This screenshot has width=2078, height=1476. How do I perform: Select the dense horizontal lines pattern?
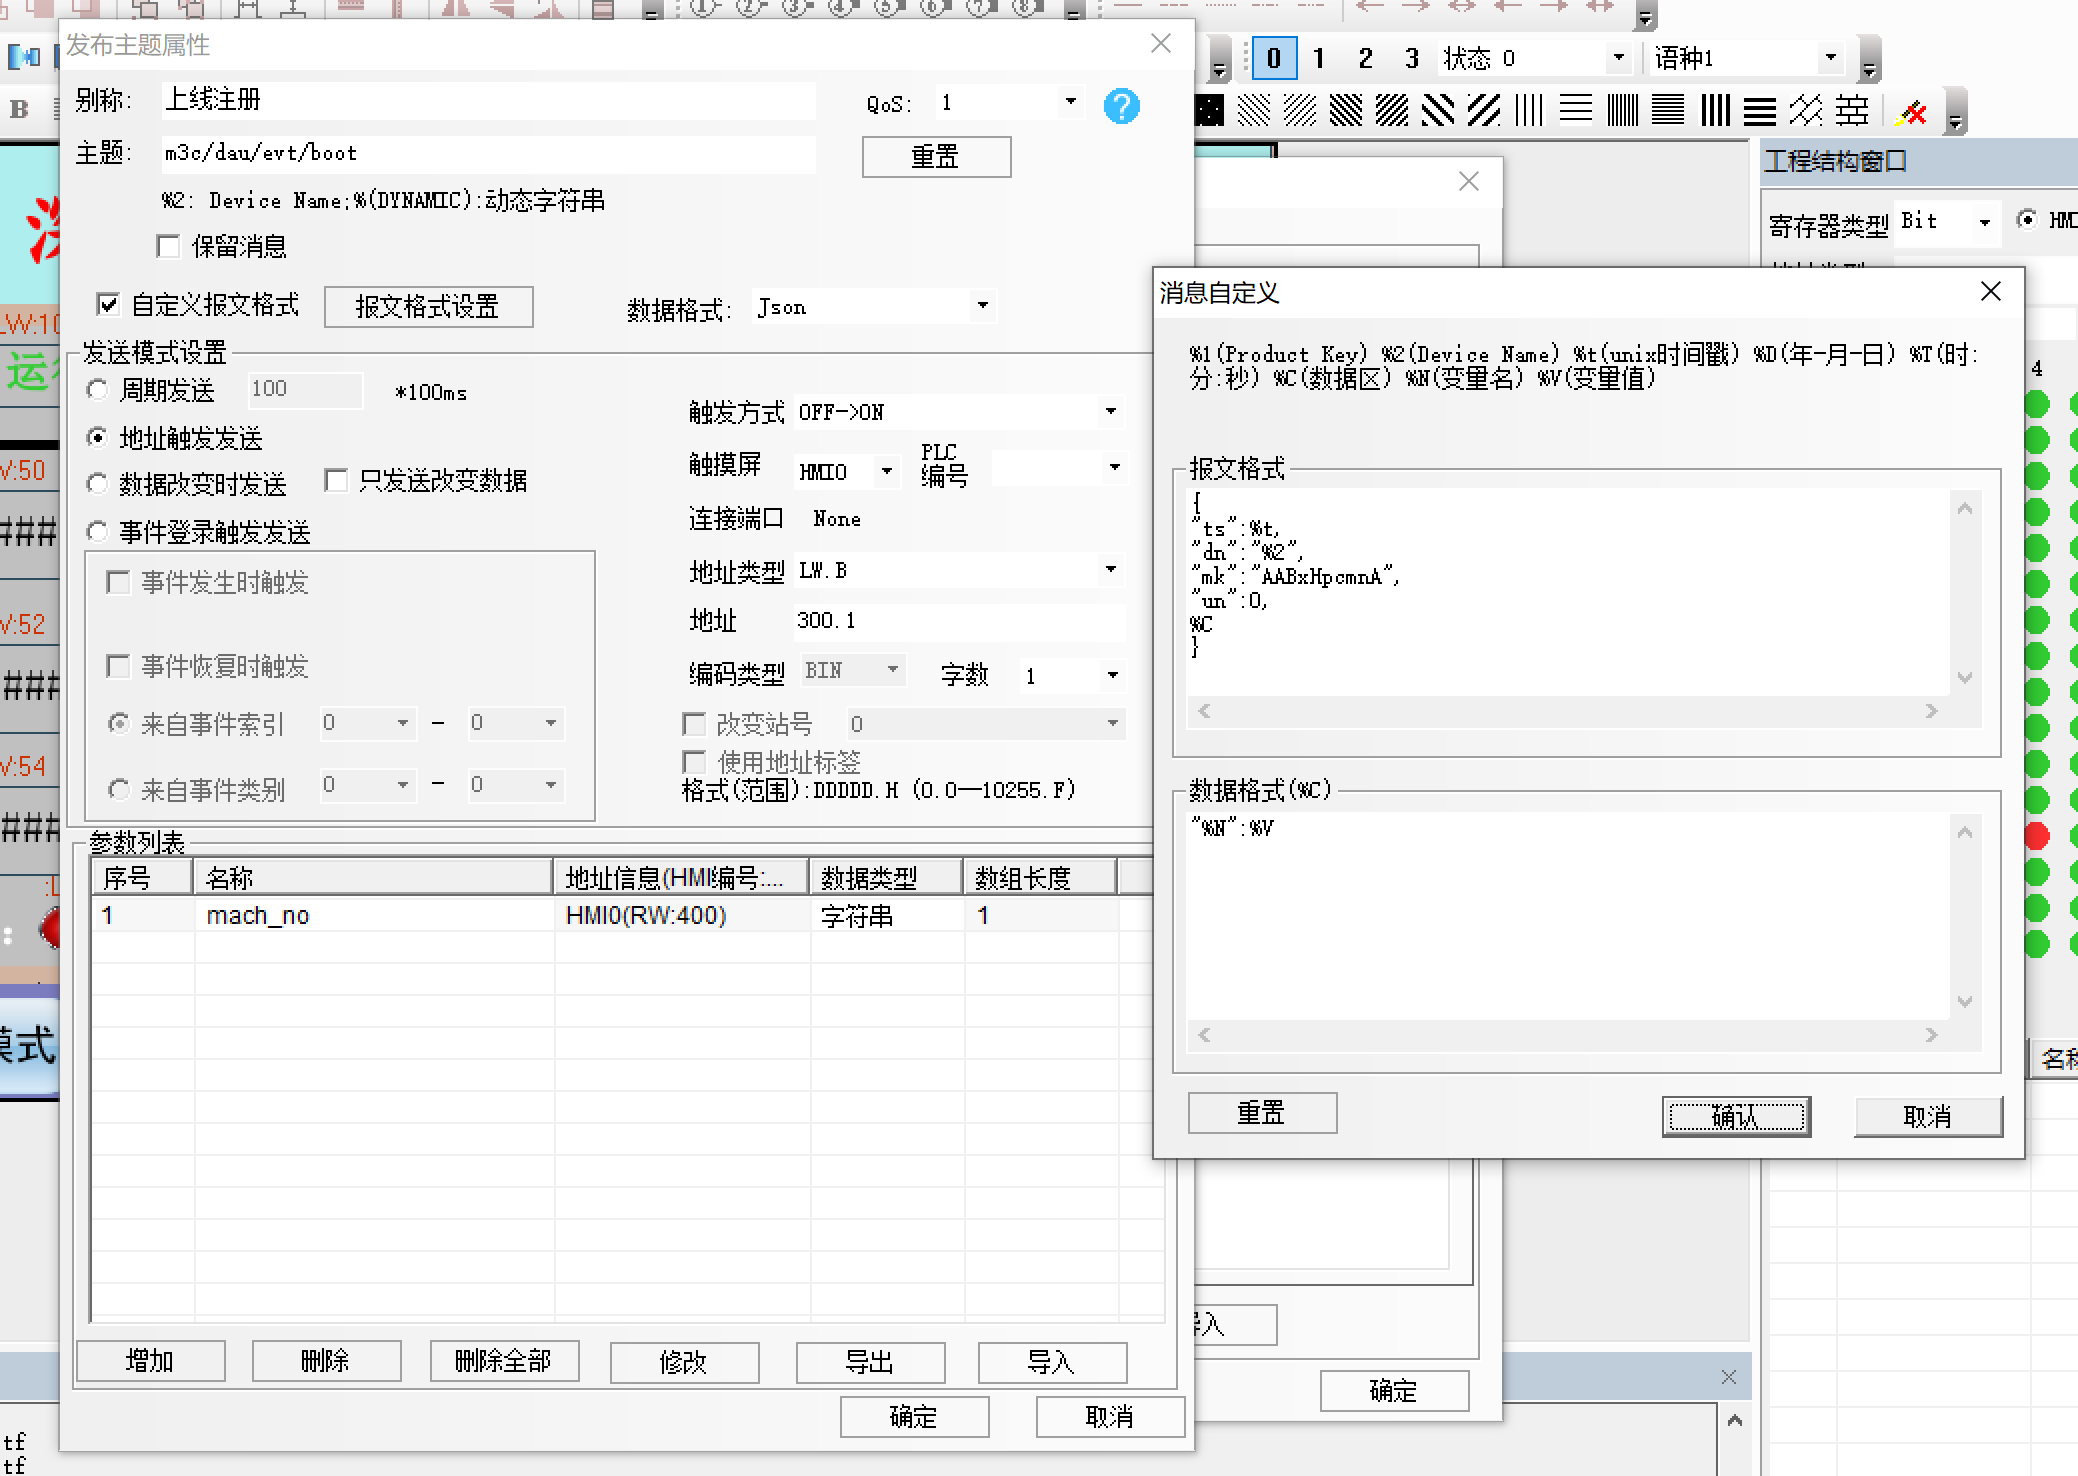(x=1668, y=110)
